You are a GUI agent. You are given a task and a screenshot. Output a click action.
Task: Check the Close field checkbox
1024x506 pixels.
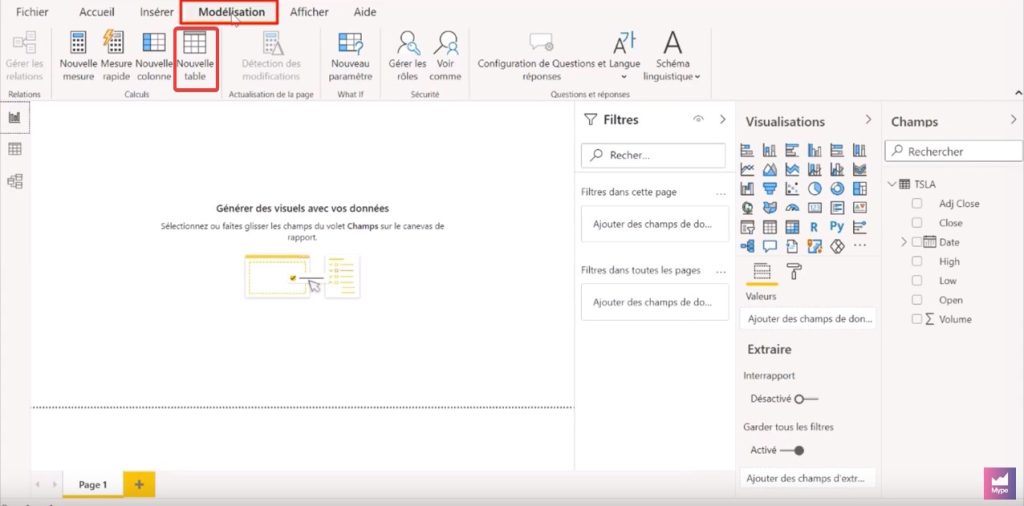pos(917,223)
